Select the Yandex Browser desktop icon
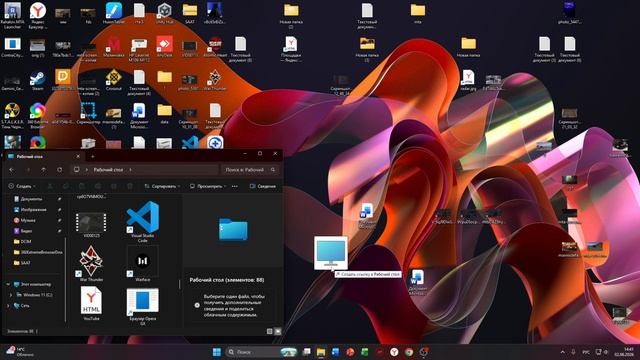 pyautogui.click(x=38, y=15)
